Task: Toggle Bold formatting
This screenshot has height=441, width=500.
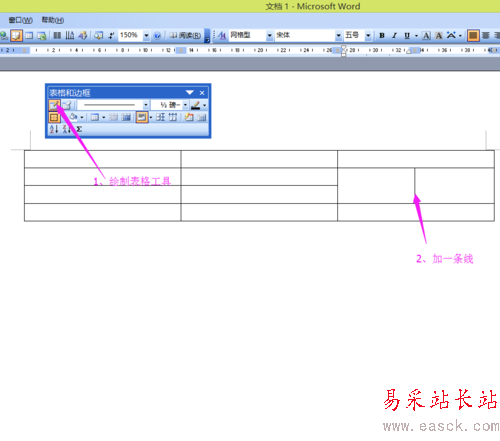Action: pos(382,35)
